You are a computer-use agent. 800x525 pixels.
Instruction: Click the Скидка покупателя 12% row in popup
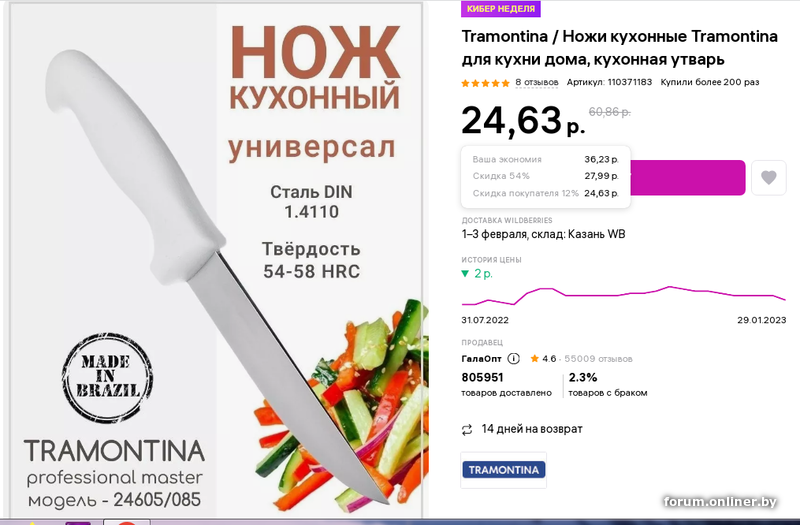545,193
